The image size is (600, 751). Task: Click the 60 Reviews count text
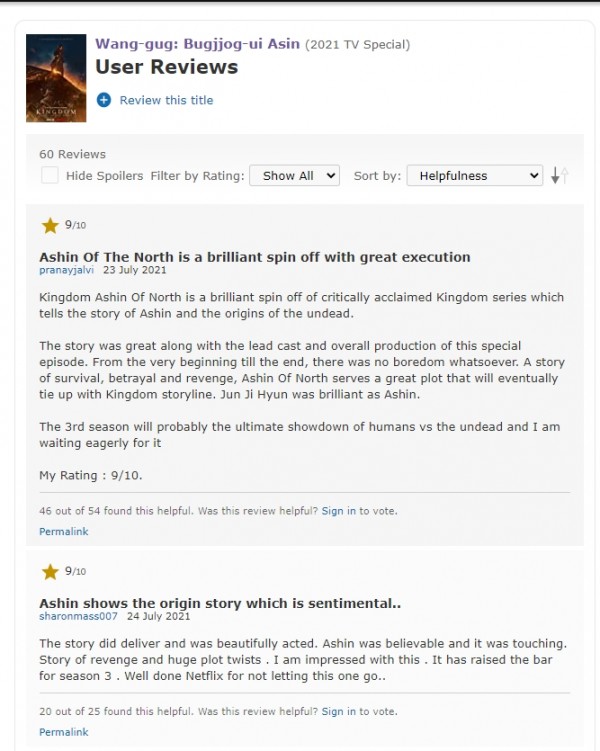click(72, 155)
